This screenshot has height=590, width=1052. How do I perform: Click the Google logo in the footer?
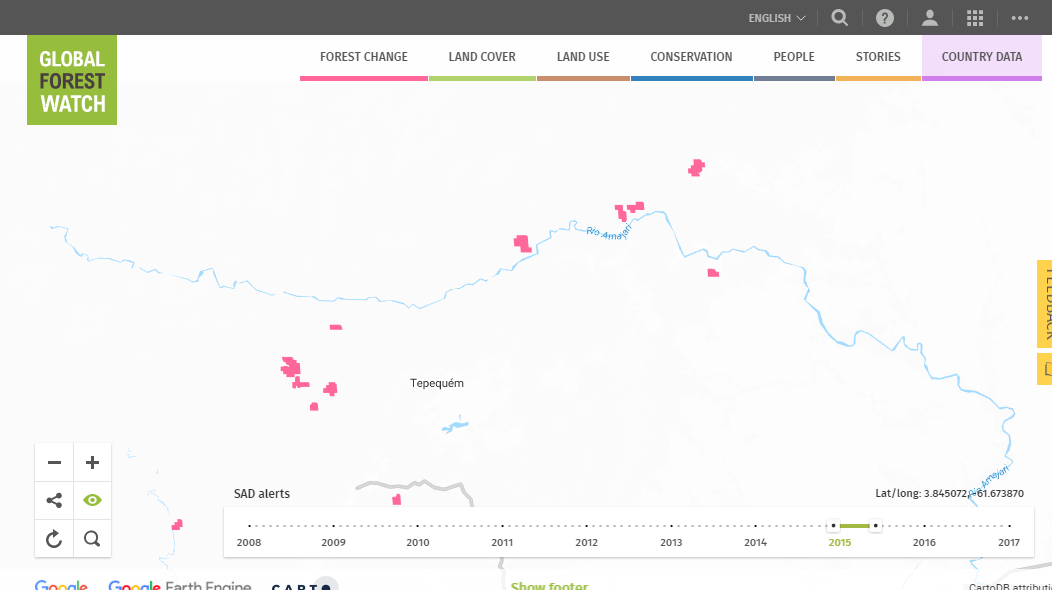pyautogui.click(x=61, y=585)
